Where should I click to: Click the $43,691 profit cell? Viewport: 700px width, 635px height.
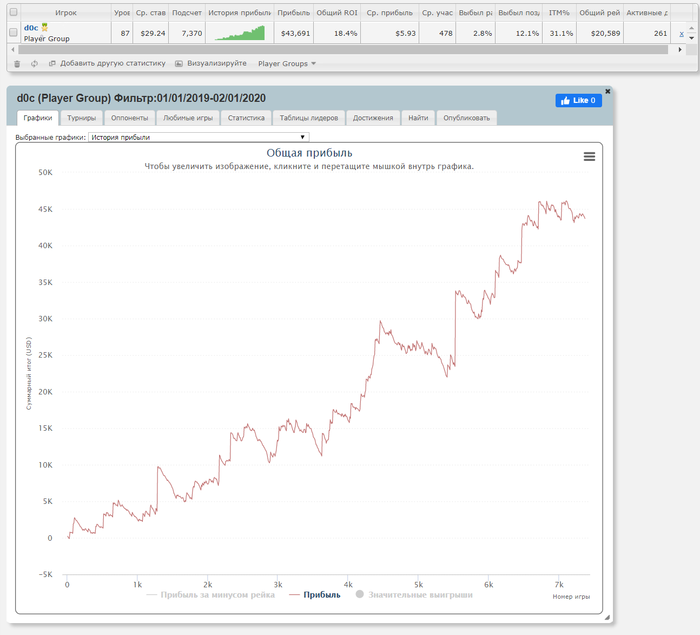click(x=296, y=33)
